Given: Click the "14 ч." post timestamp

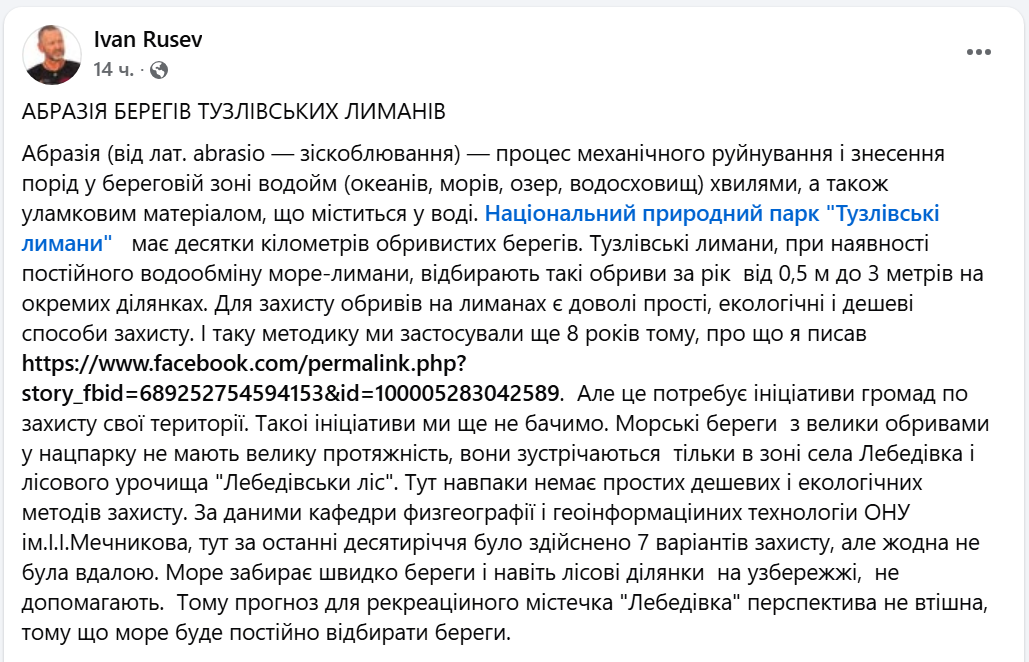Looking at the screenshot, I should [x=114, y=70].
